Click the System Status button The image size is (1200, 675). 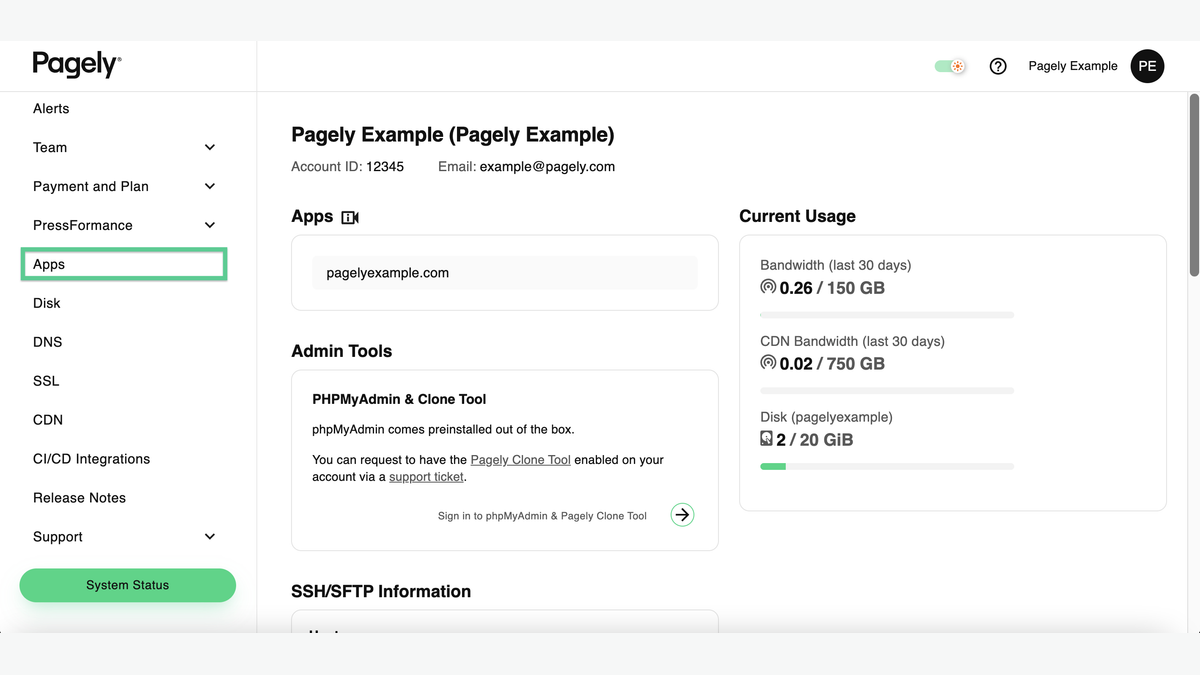(128, 585)
